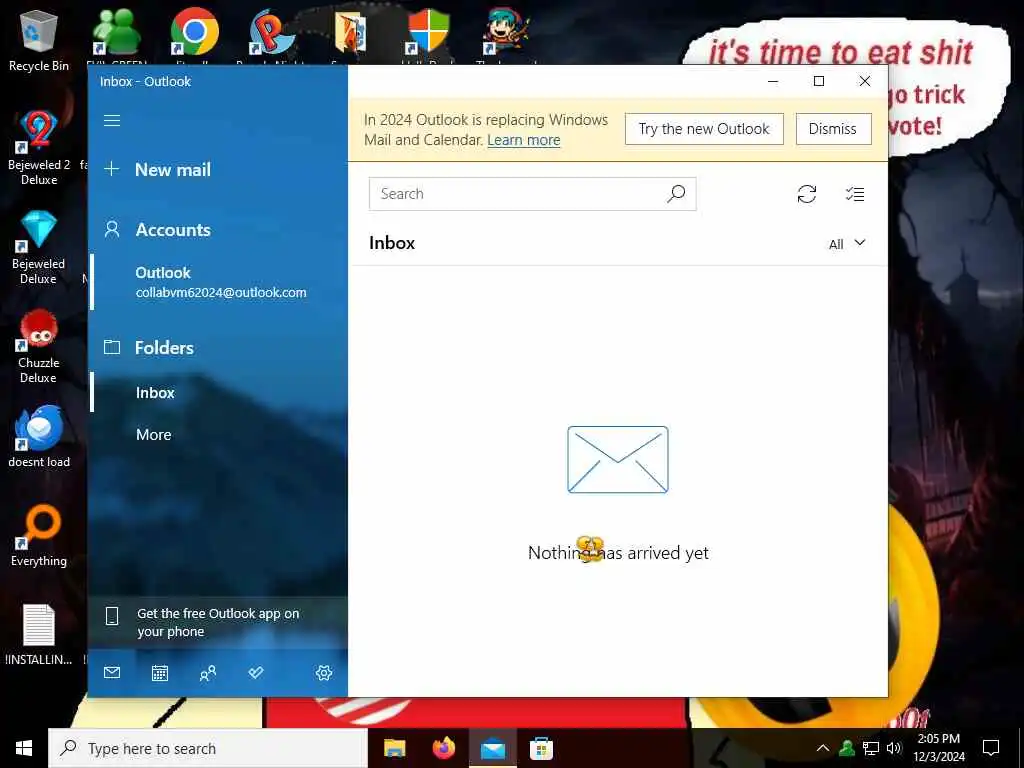Image resolution: width=1024 pixels, height=768 pixels.
Task: Select the Google Chrome desktop shortcut
Action: 195,33
